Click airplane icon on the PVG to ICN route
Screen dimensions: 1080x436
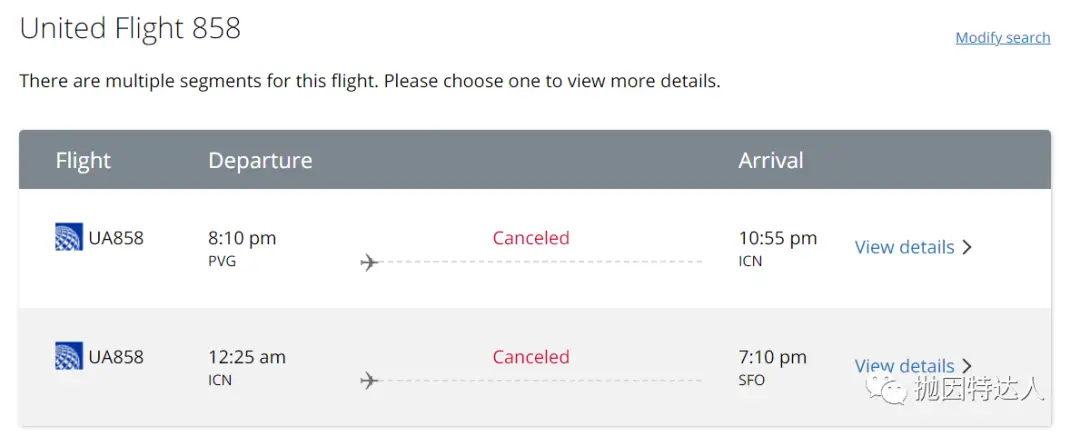(370, 263)
